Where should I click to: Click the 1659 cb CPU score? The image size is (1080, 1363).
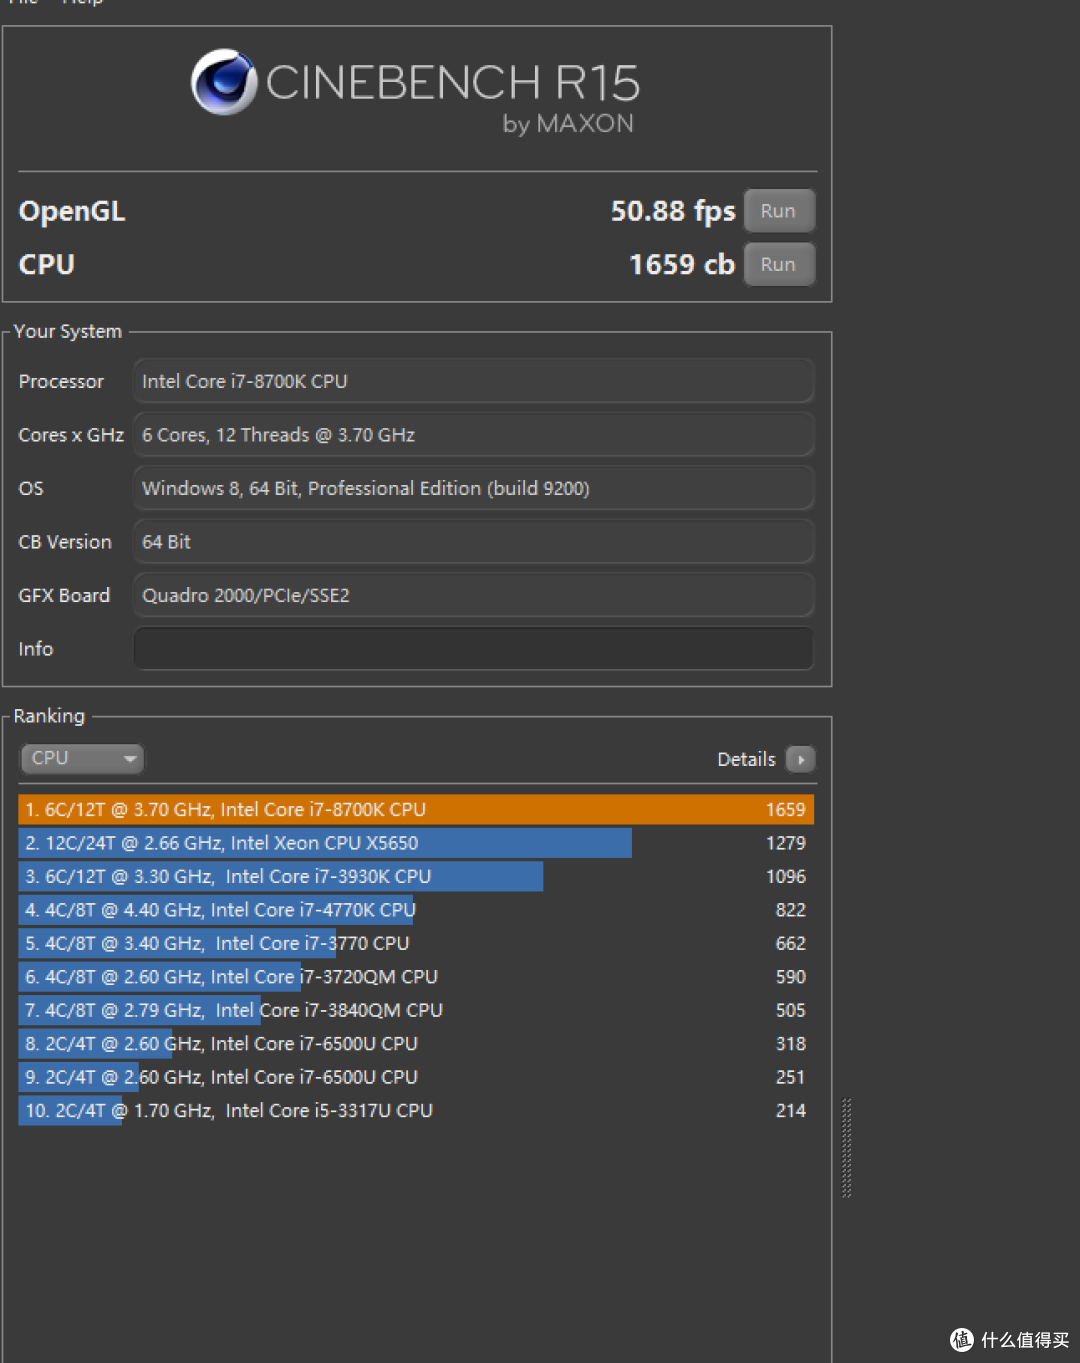(682, 265)
